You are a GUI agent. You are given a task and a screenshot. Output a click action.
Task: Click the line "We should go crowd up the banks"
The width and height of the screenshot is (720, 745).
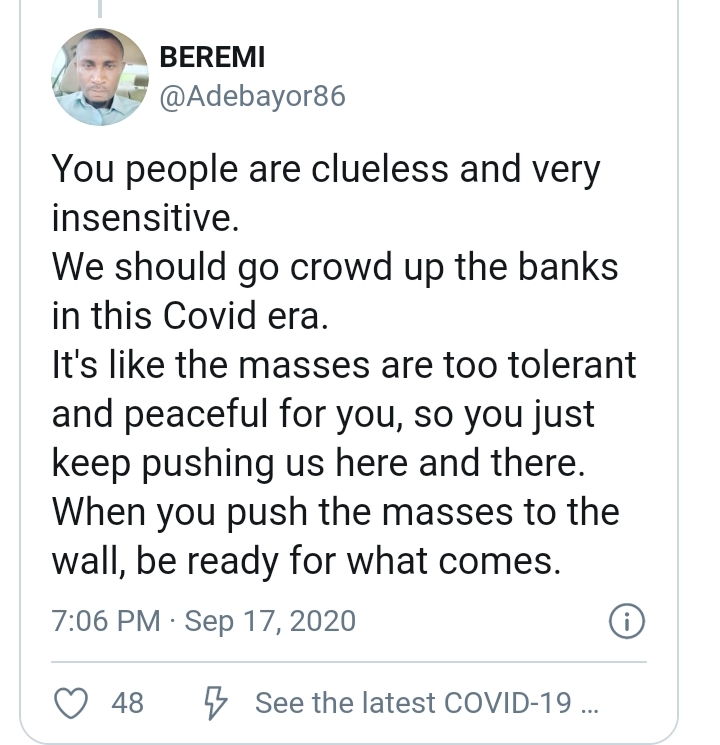coord(334,268)
